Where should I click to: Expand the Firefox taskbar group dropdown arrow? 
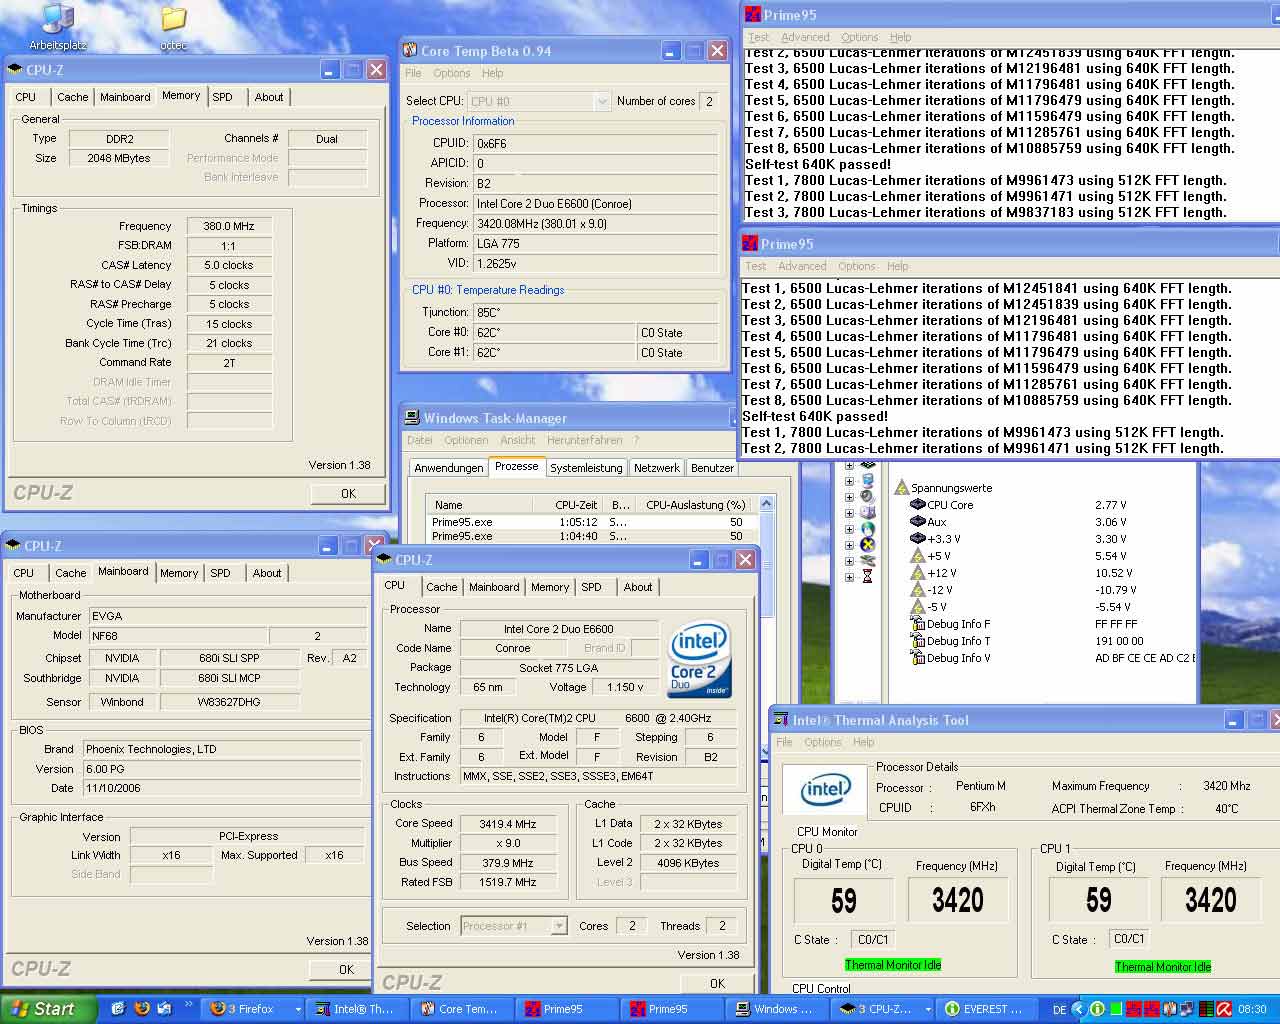(297, 1010)
